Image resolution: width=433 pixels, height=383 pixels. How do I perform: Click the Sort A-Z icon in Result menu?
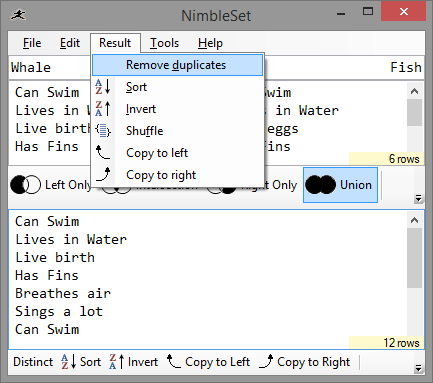tap(103, 87)
